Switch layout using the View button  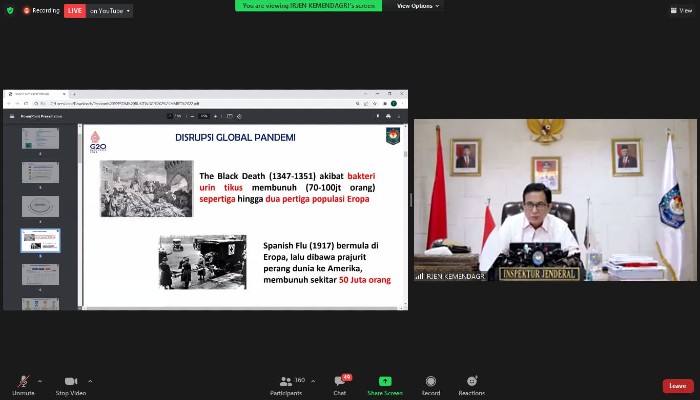point(677,10)
